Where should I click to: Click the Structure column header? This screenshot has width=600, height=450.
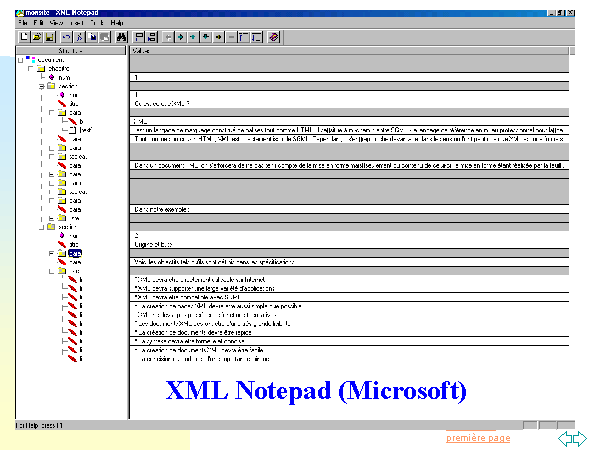pos(70,49)
